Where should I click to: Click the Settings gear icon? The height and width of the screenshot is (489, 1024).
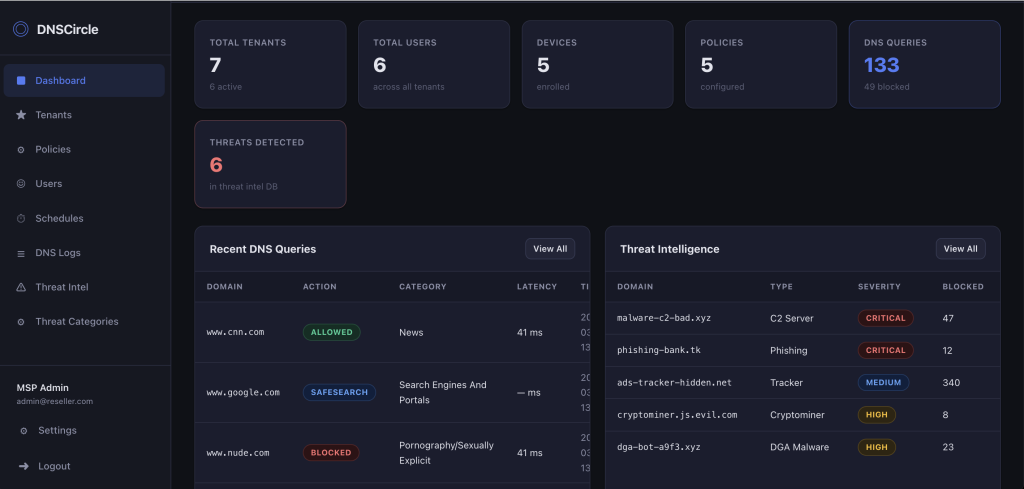23,431
